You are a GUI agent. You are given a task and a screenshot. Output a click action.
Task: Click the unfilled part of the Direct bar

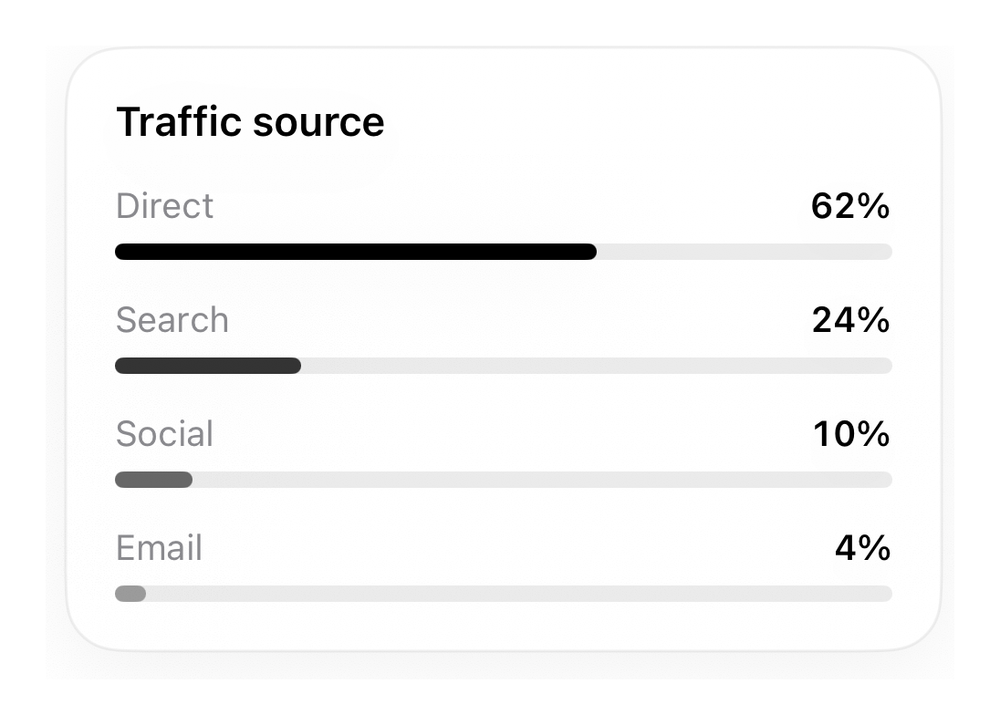(x=744, y=251)
